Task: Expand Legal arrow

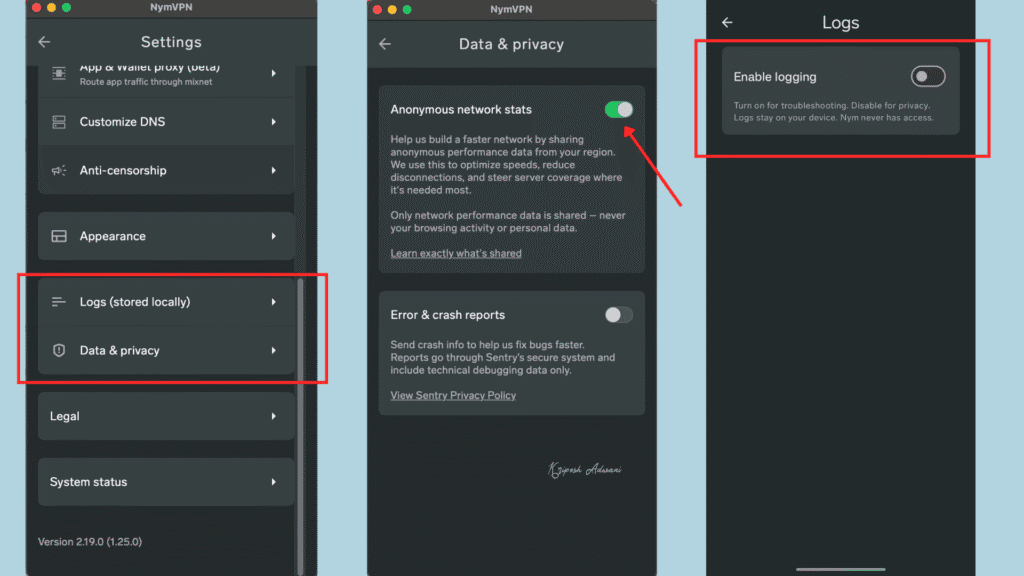Action: point(274,416)
